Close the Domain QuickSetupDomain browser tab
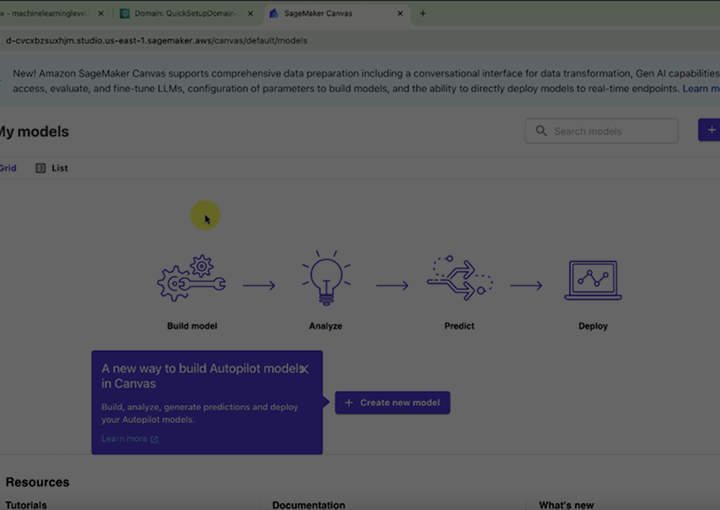This screenshot has height=510, width=720. click(250, 13)
